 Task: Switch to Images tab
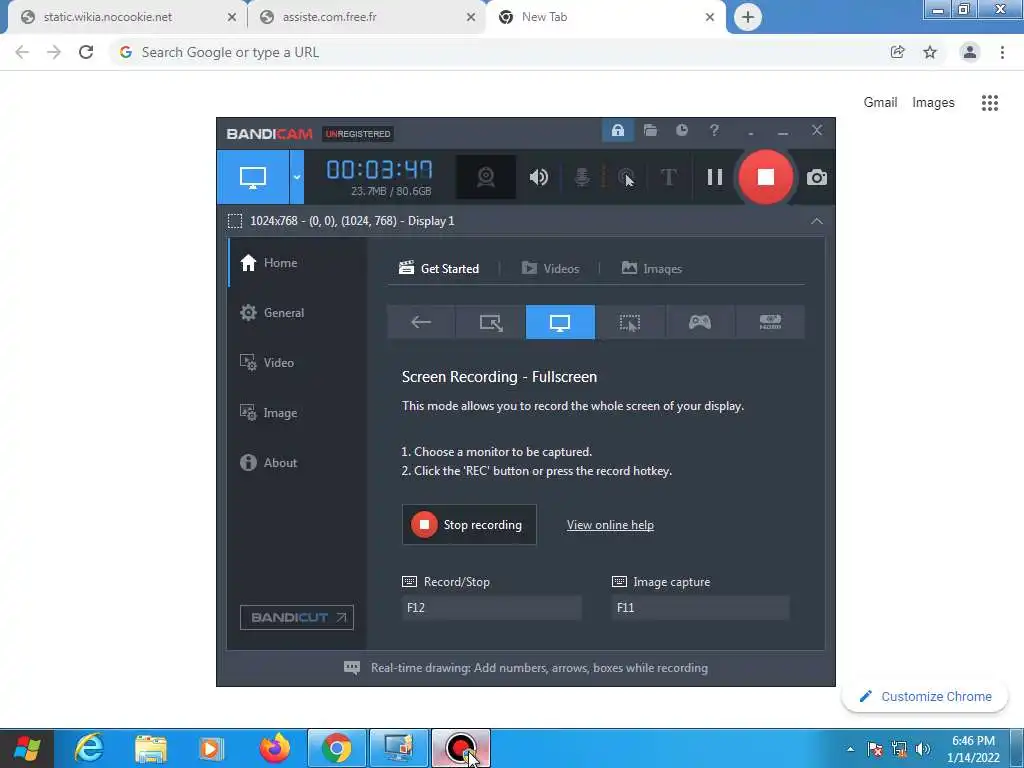click(652, 268)
